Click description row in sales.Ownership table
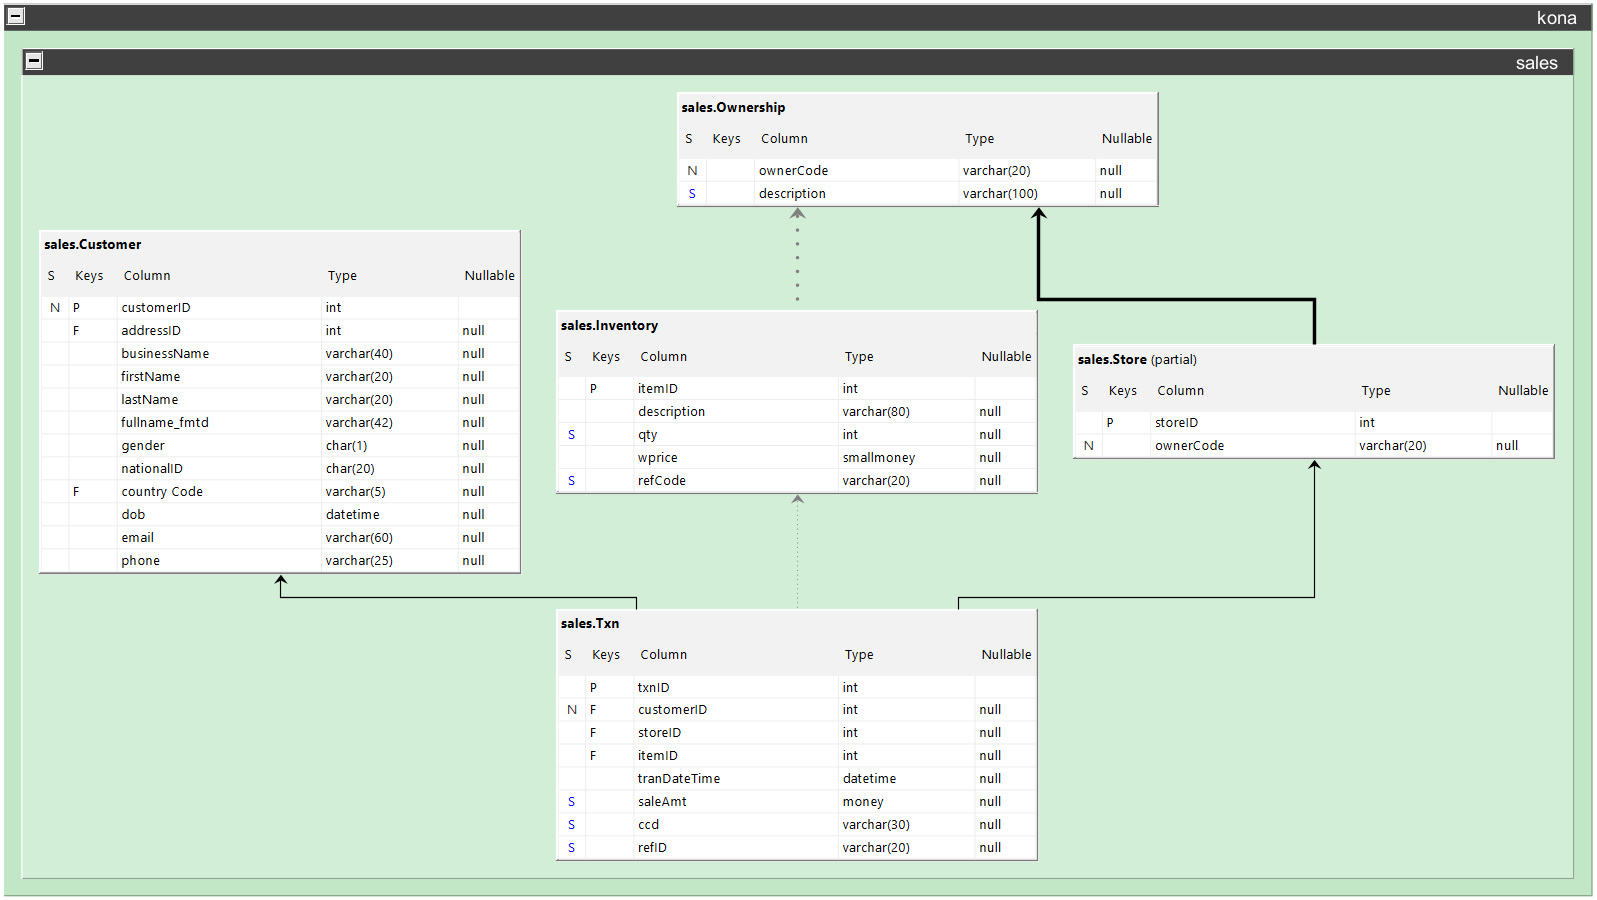1597x900 pixels. pos(918,193)
